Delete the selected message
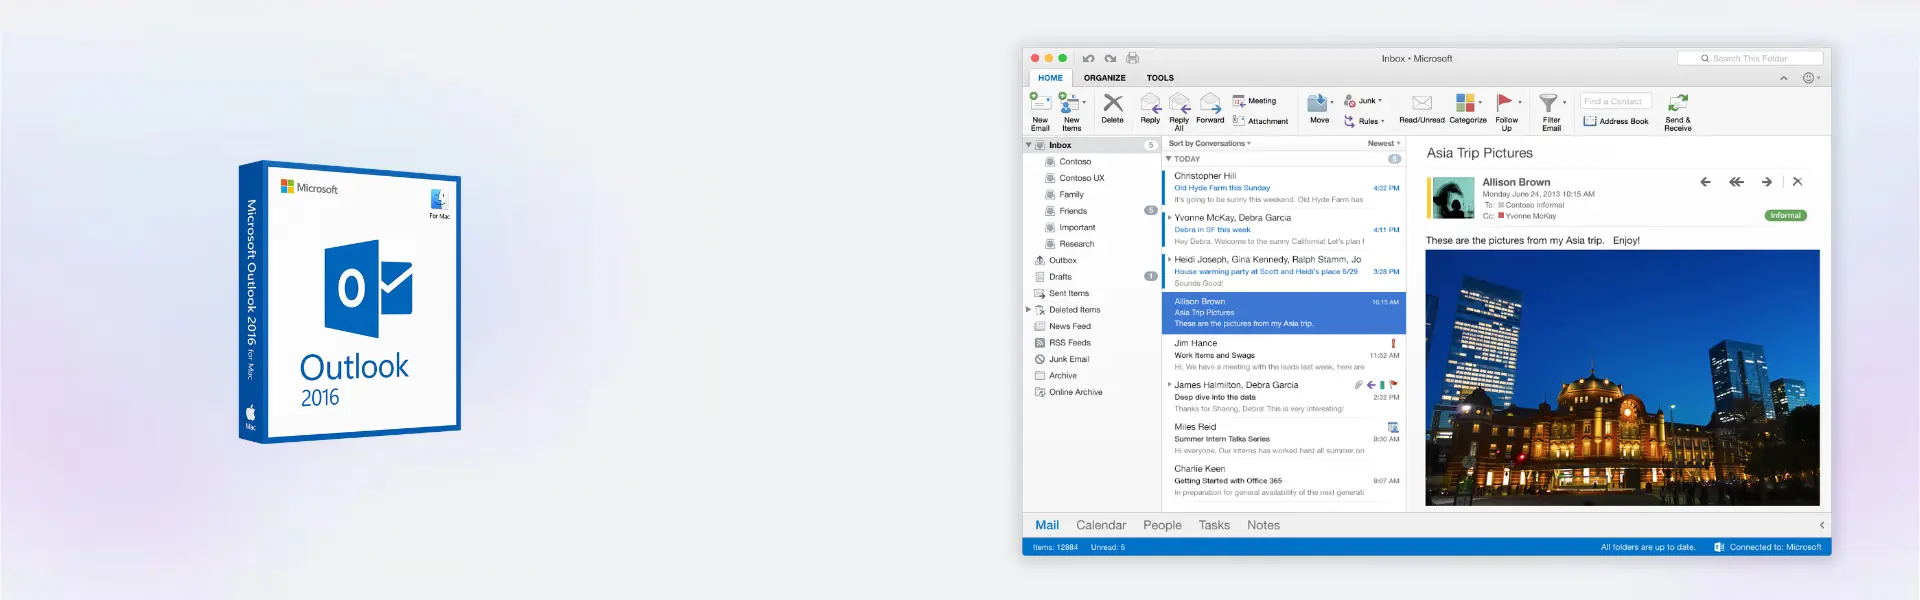Image resolution: width=1920 pixels, height=600 pixels. click(x=1113, y=109)
